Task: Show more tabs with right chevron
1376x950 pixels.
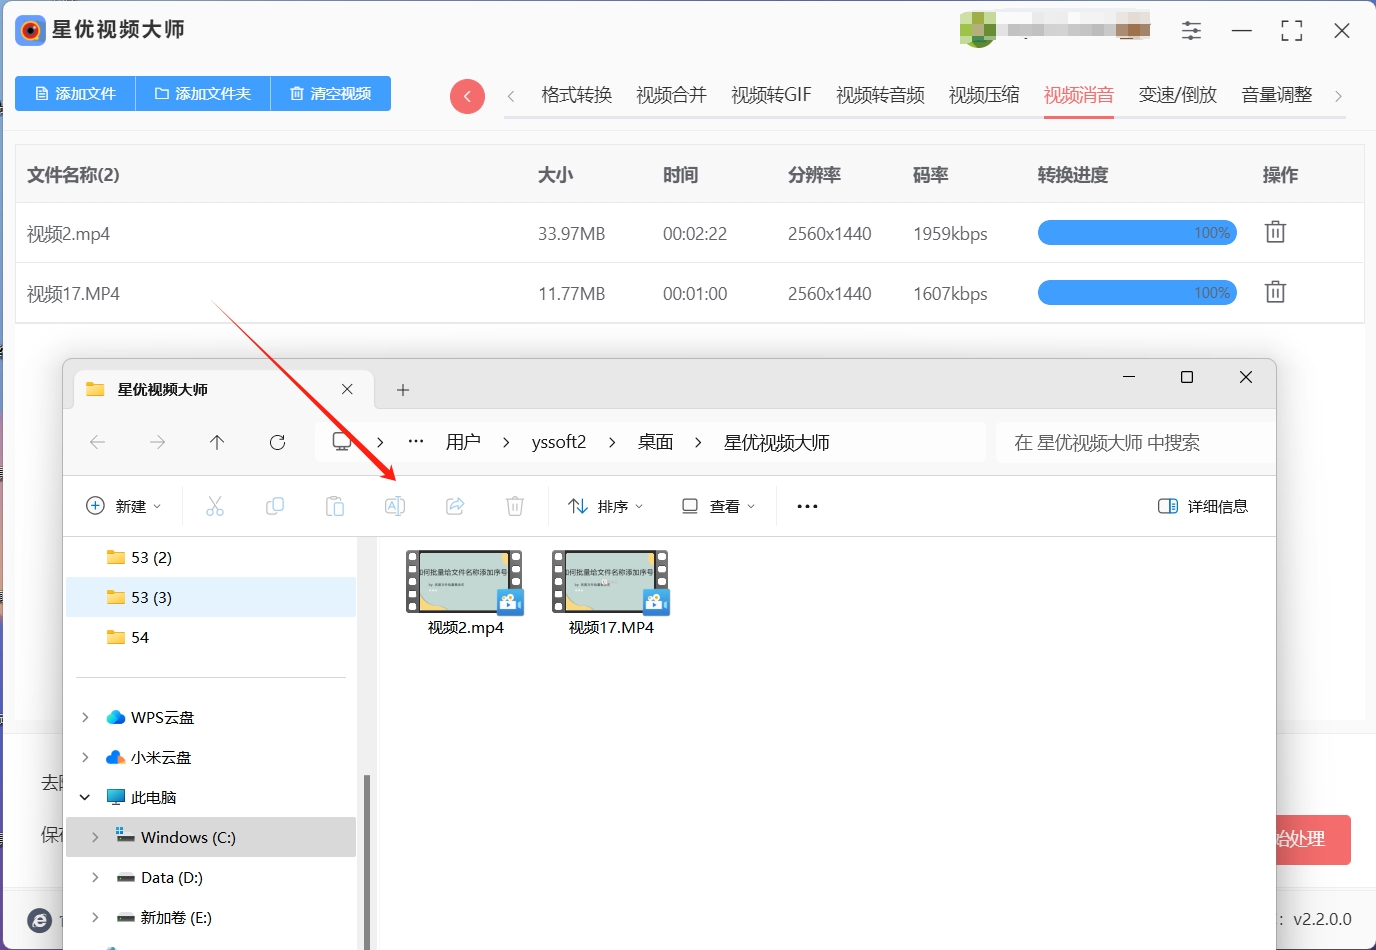Action: [x=1338, y=96]
